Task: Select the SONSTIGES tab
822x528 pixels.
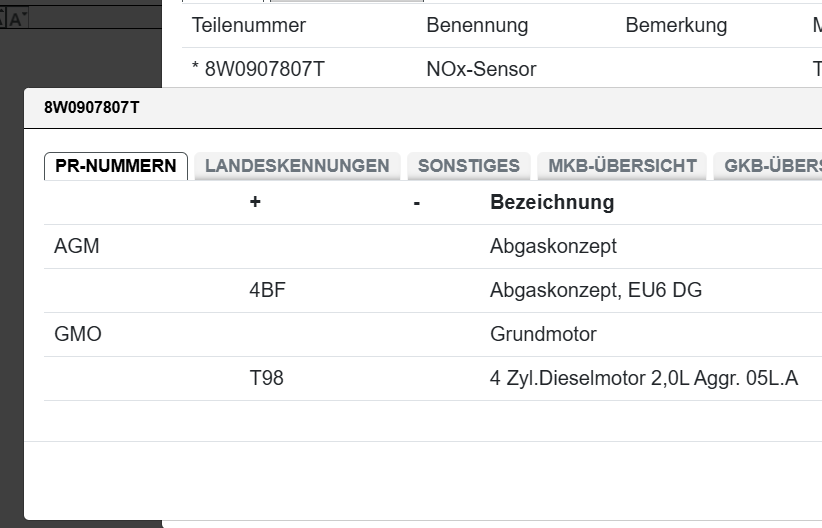Action: point(468,166)
